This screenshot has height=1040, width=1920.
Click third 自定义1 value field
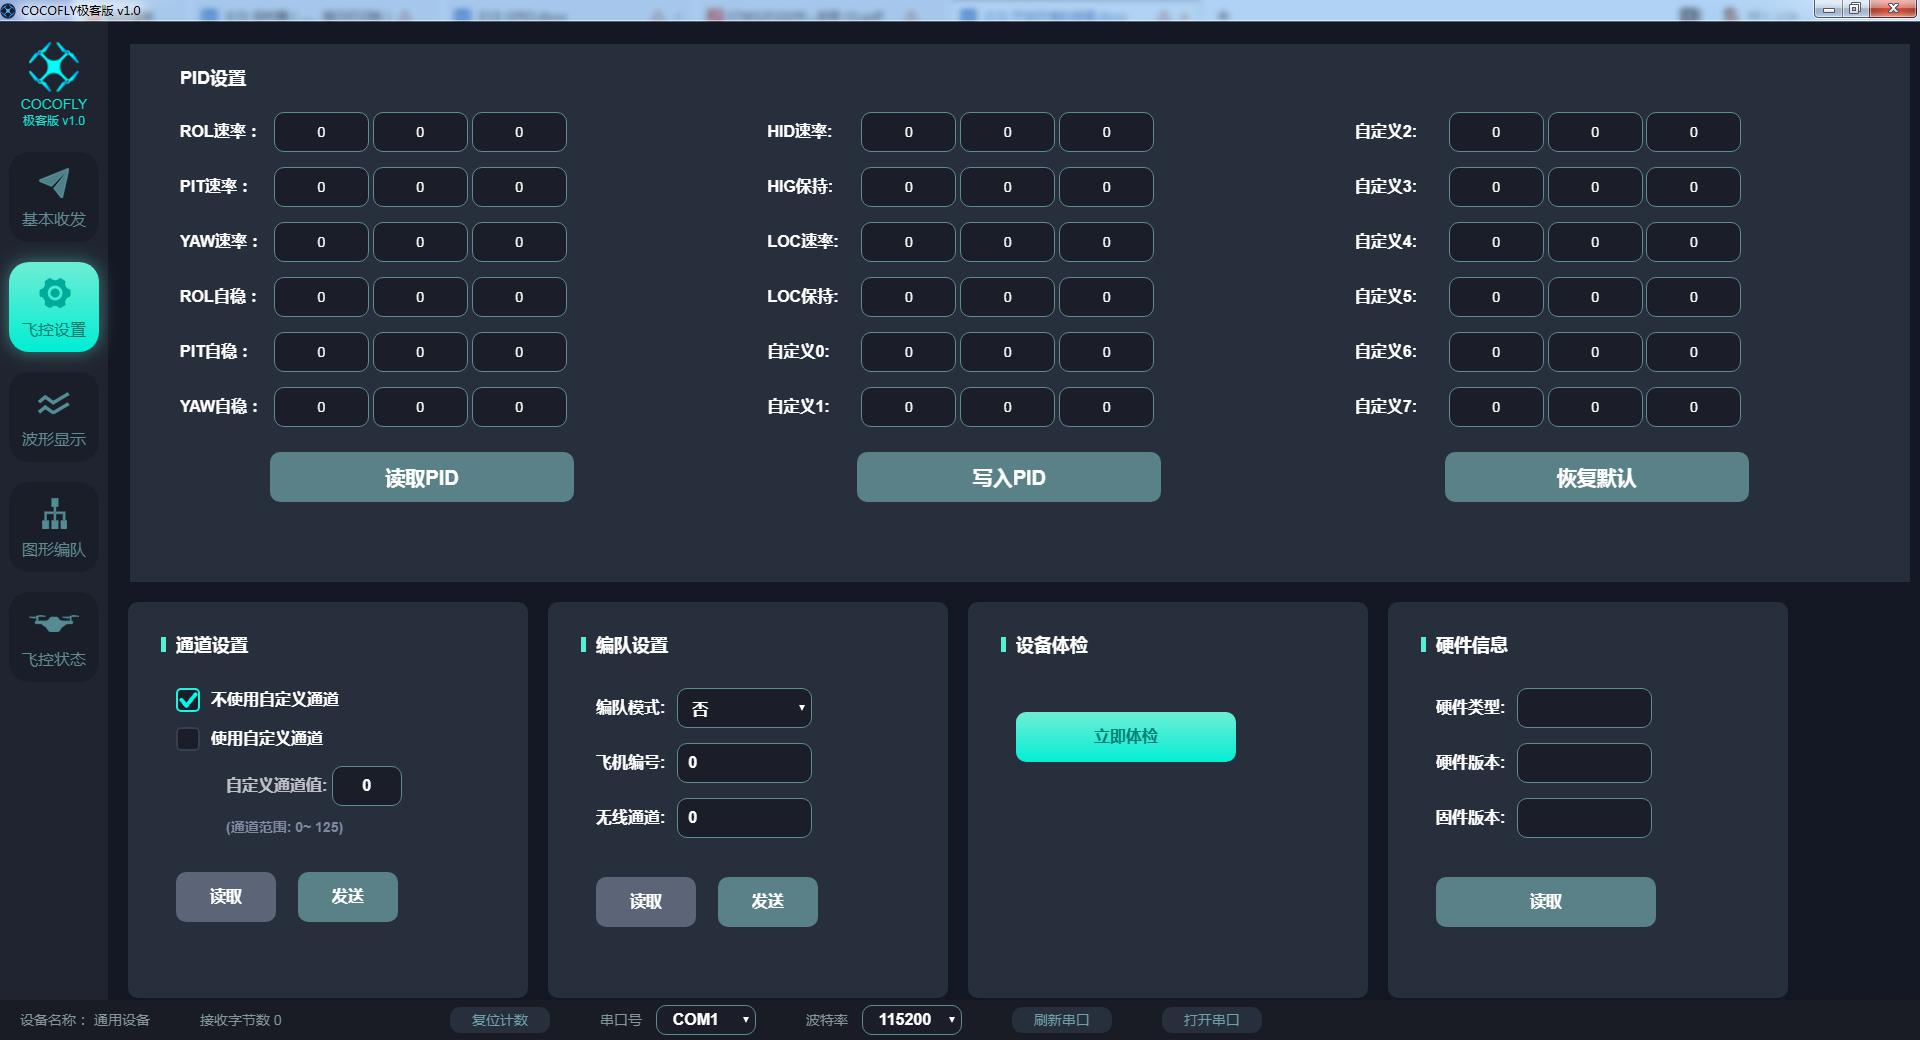pos(1106,407)
